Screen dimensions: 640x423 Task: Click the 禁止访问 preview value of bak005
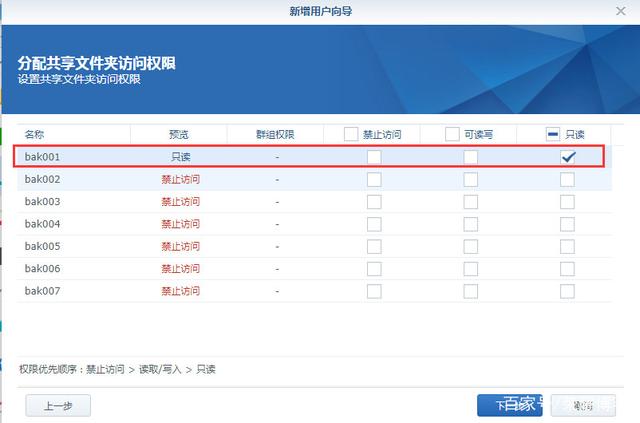[x=181, y=247]
